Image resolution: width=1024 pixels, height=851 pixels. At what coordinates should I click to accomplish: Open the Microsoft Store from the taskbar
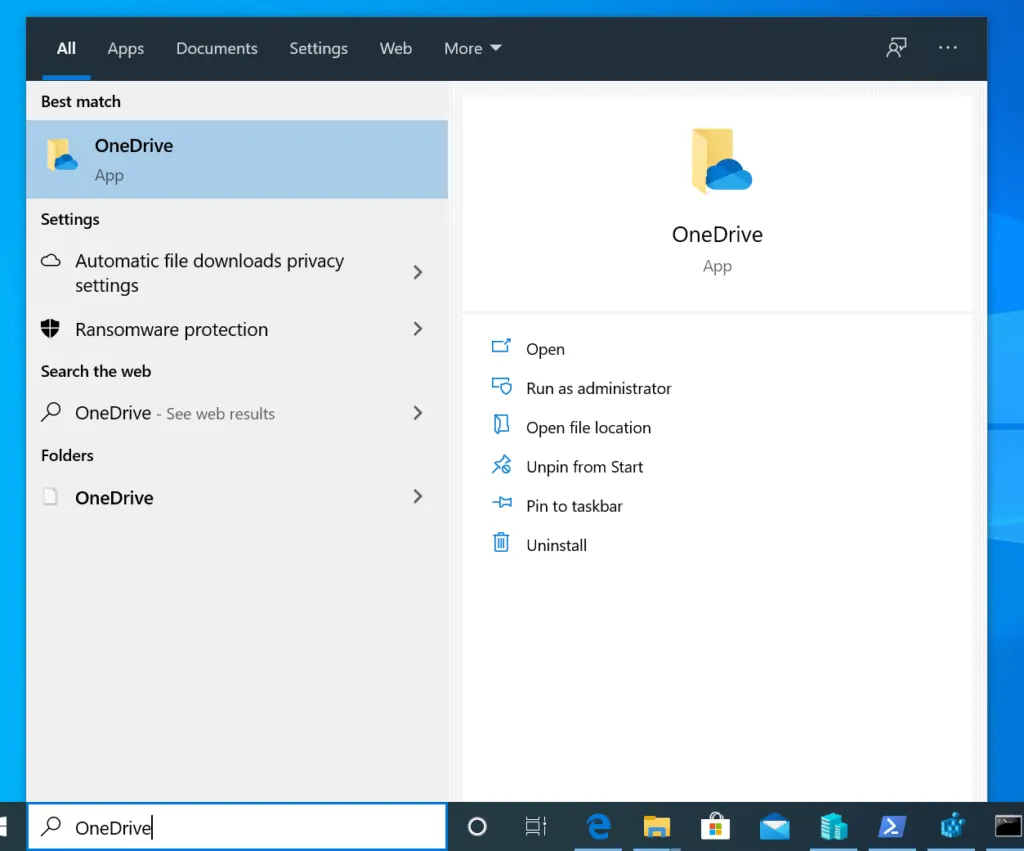point(715,827)
